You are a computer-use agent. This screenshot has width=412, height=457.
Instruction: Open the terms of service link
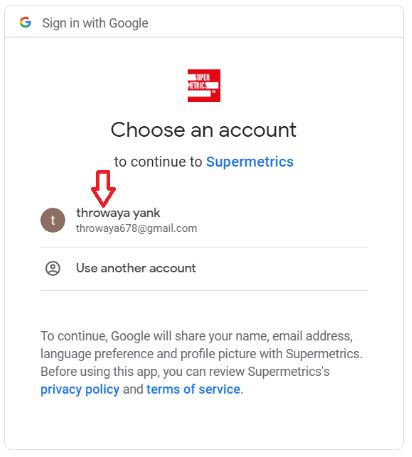(x=193, y=389)
